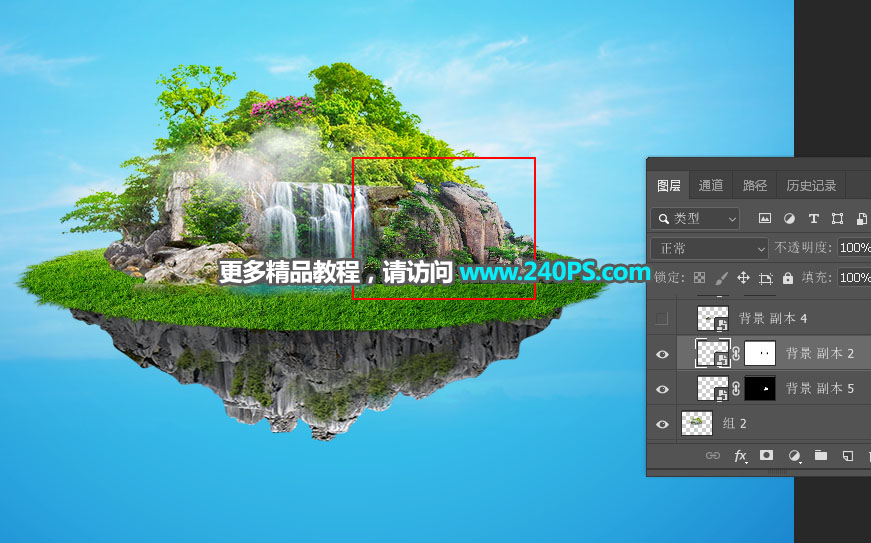
Task: Switch to the 图层 (Layers) tab
Action: 668,185
